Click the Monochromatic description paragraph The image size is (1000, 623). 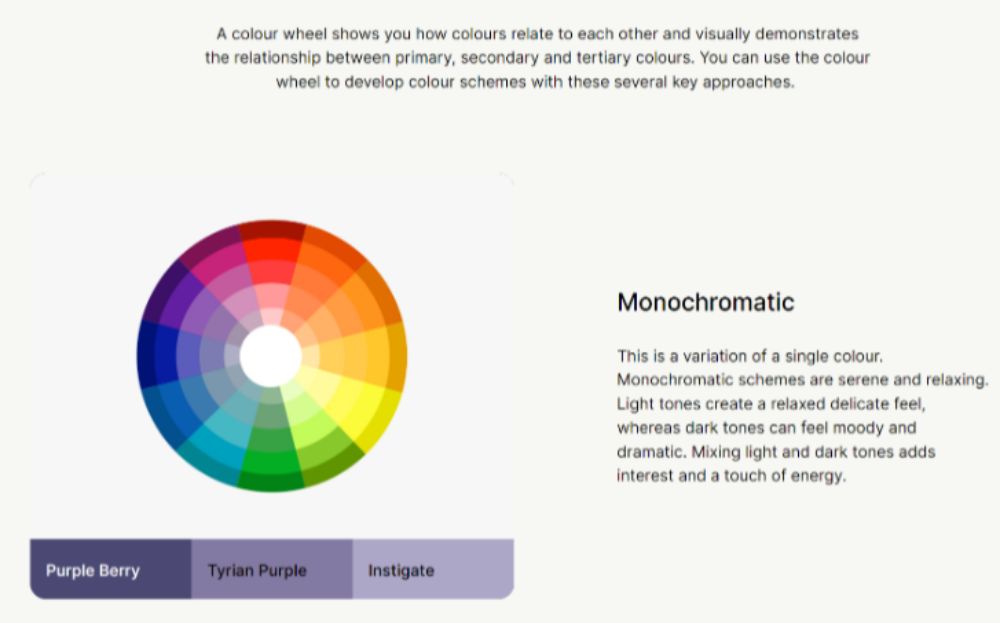(x=802, y=416)
